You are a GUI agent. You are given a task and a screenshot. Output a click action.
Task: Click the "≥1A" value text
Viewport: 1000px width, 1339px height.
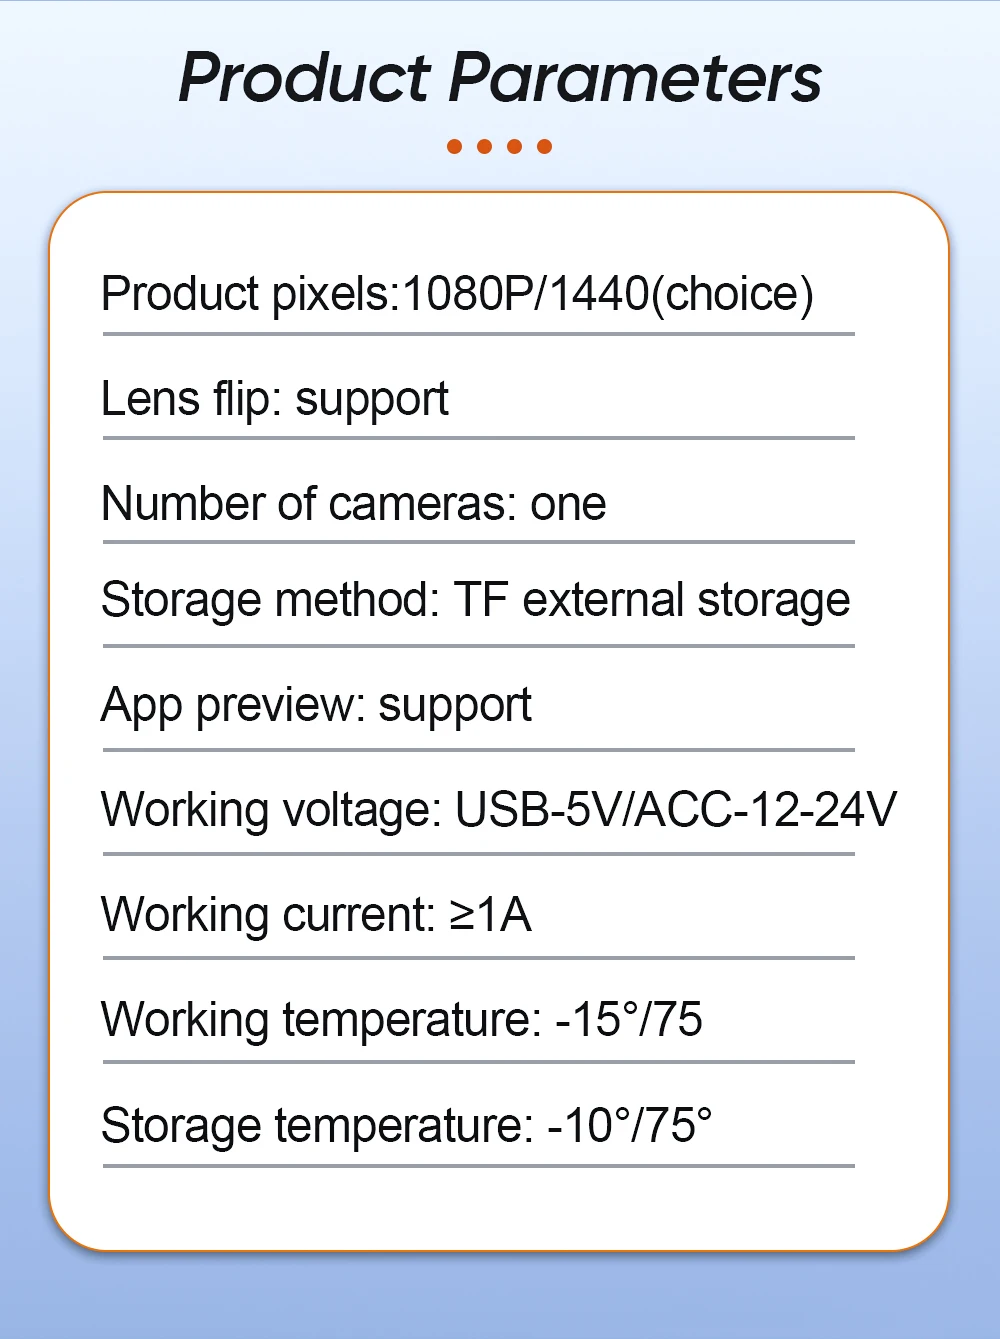click(490, 915)
